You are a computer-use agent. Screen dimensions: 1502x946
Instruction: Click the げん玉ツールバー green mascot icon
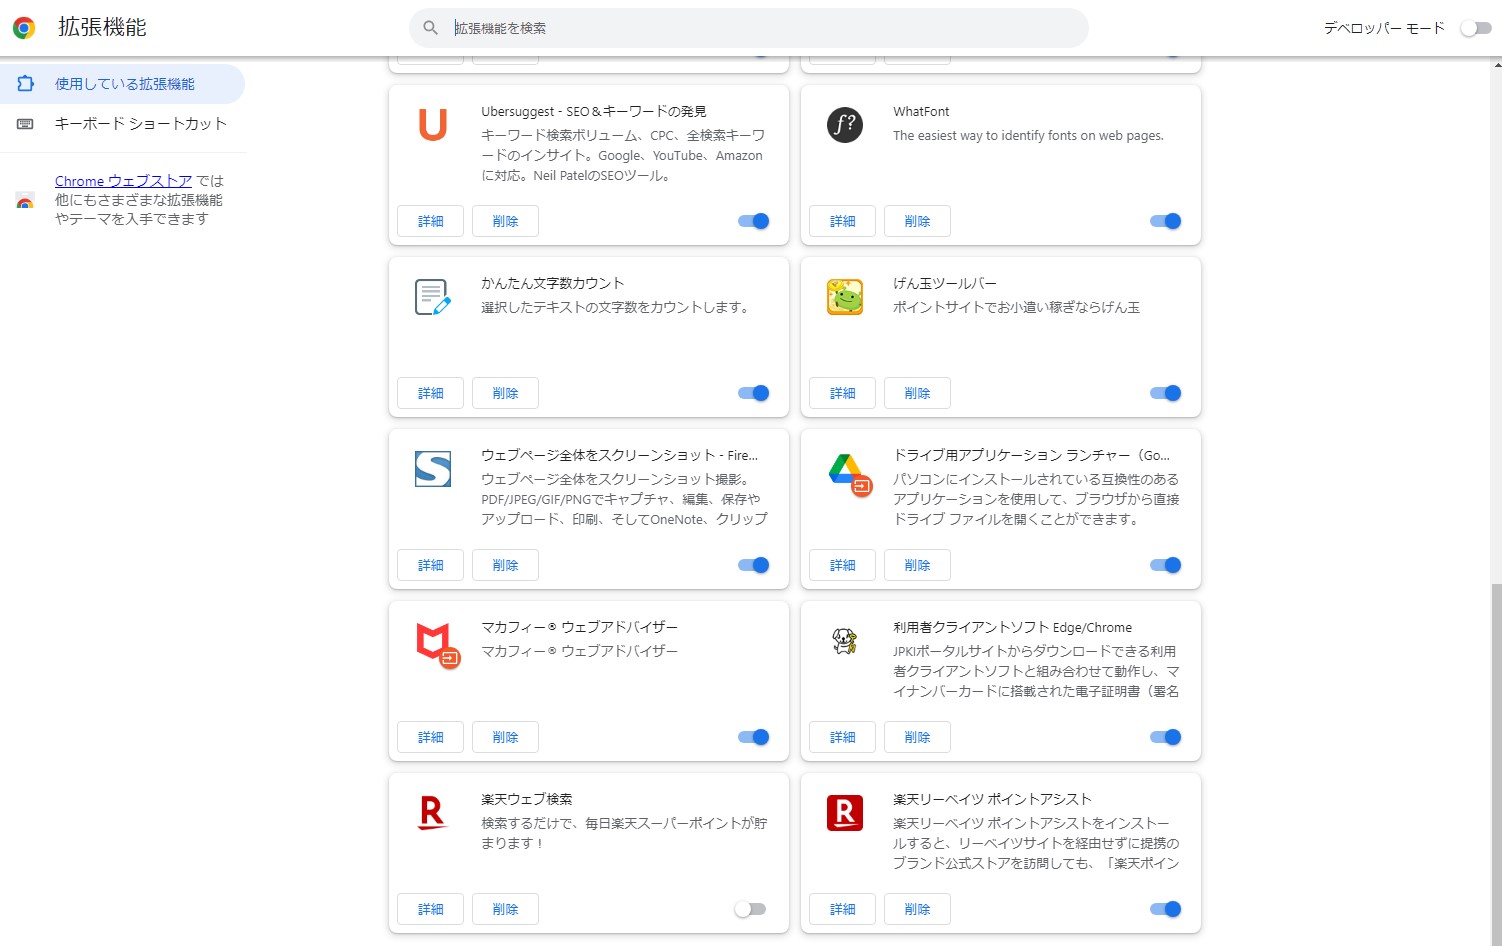pos(845,297)
